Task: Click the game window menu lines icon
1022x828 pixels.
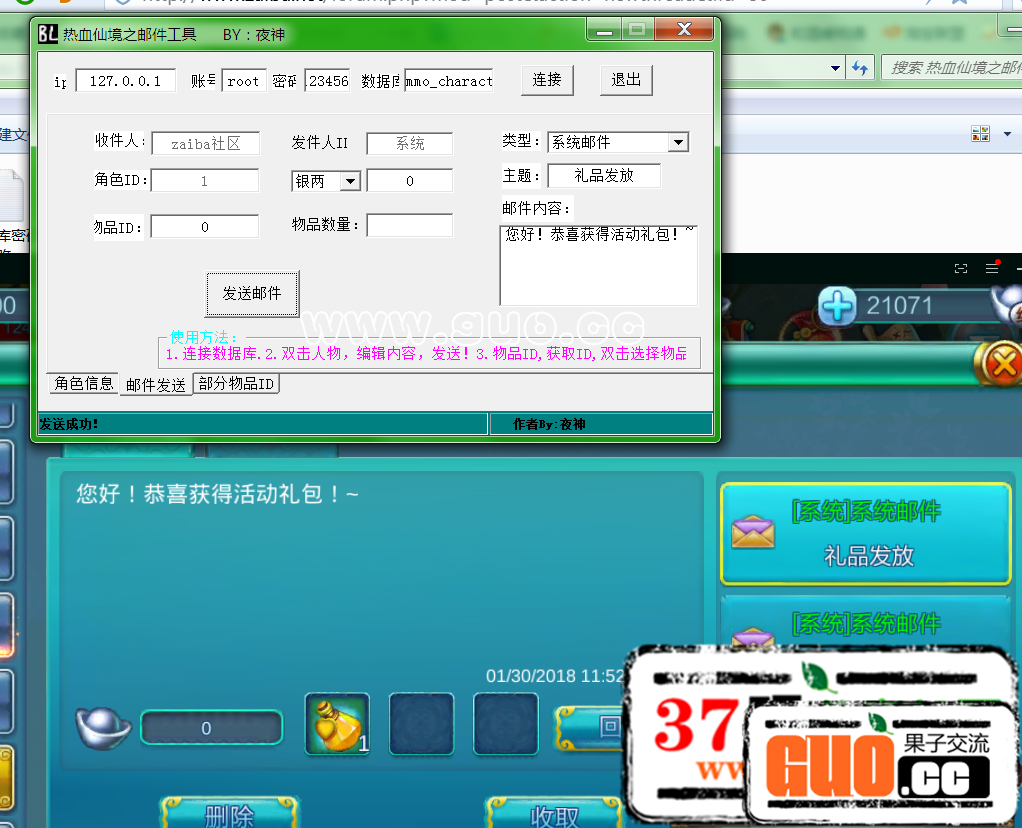Action: (x=992, y=268)
